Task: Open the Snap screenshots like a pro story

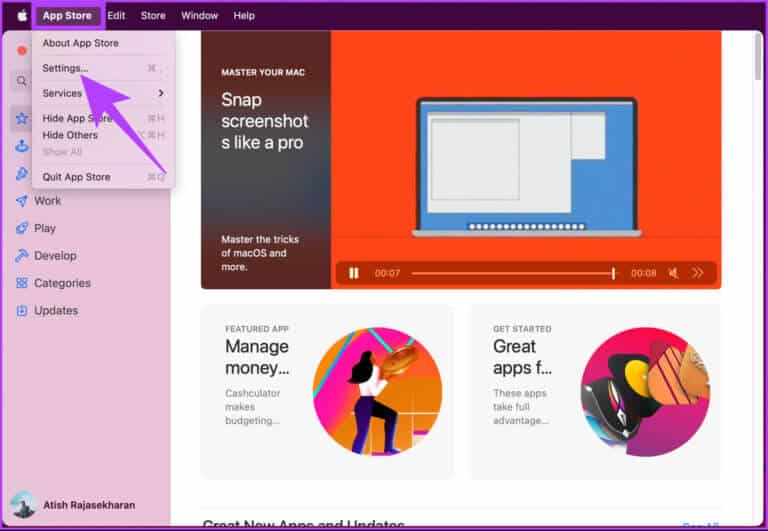Action: [x=264, y=121]
